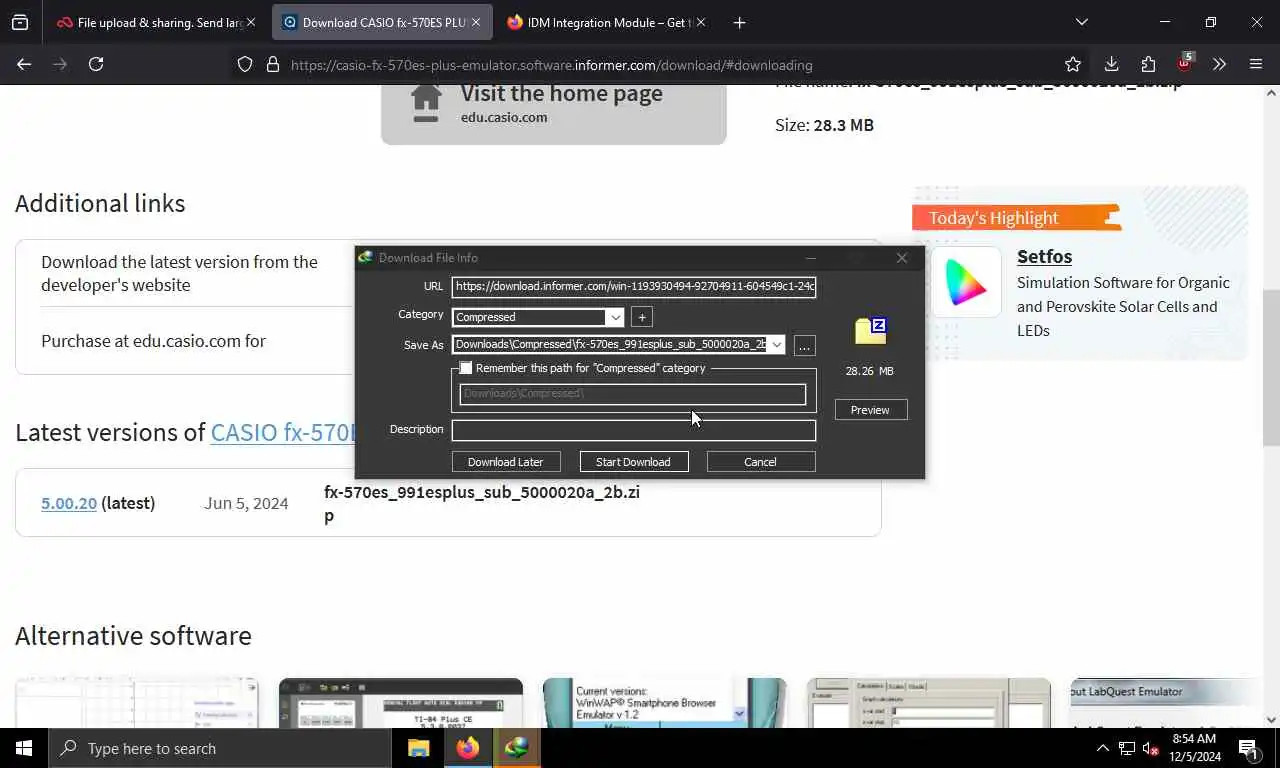Close the File upload & sharing tab
This screenshot has width=1280, height=768.
pyautogui.click(x=250, y=22)
